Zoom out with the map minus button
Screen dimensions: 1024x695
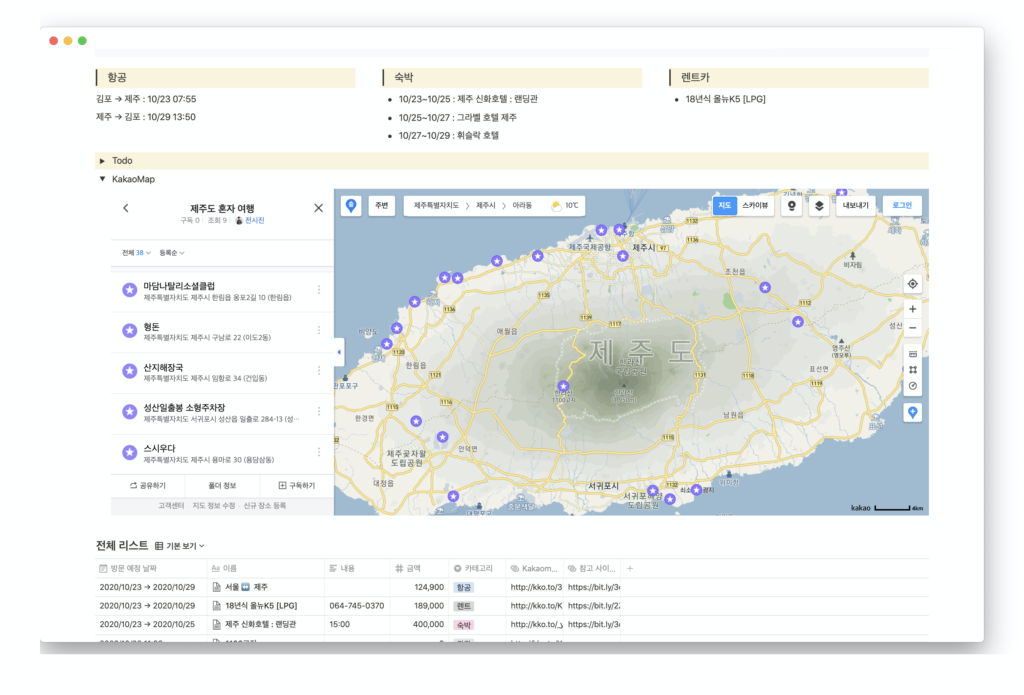pyautogui.click(x=912, y=328)
